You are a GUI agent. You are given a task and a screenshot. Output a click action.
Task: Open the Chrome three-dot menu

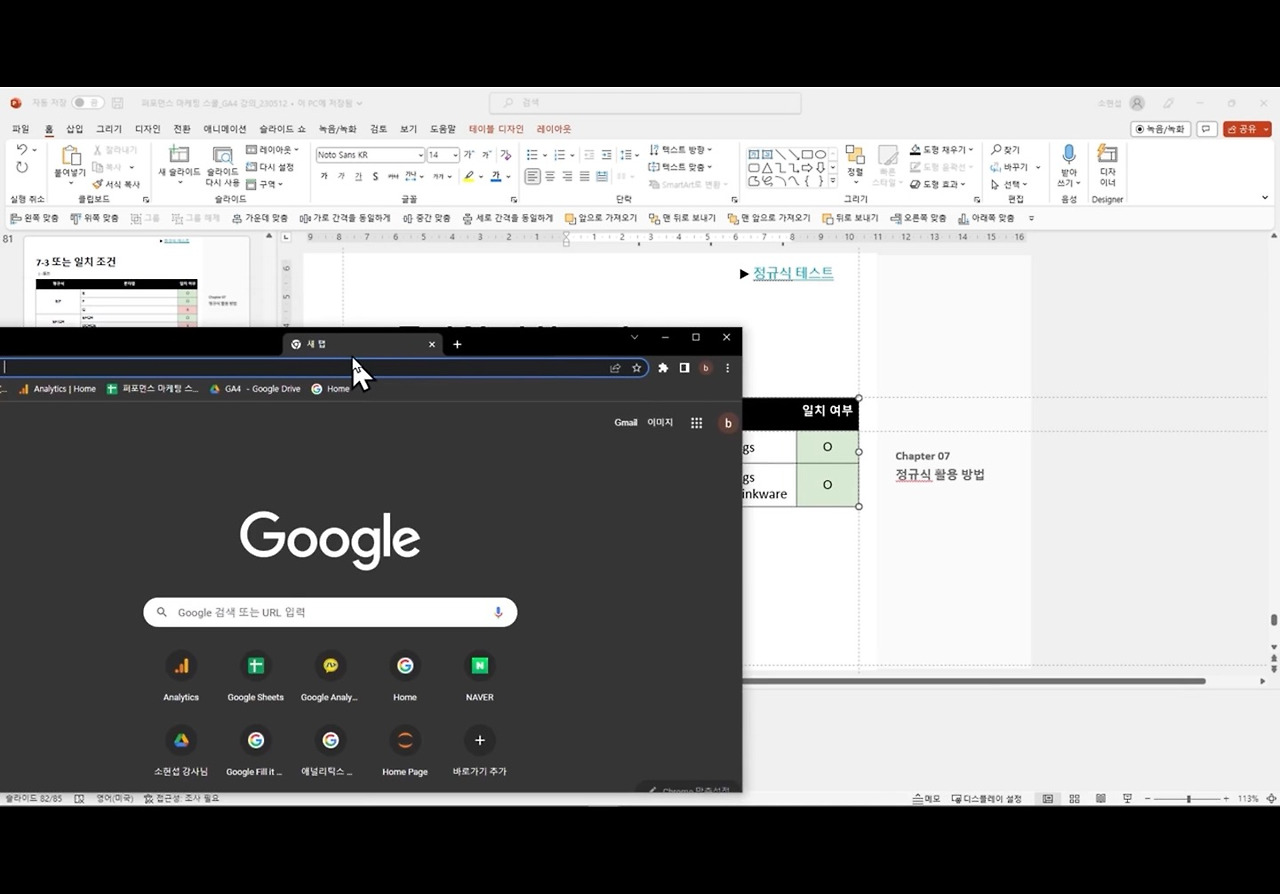(727, 368)
